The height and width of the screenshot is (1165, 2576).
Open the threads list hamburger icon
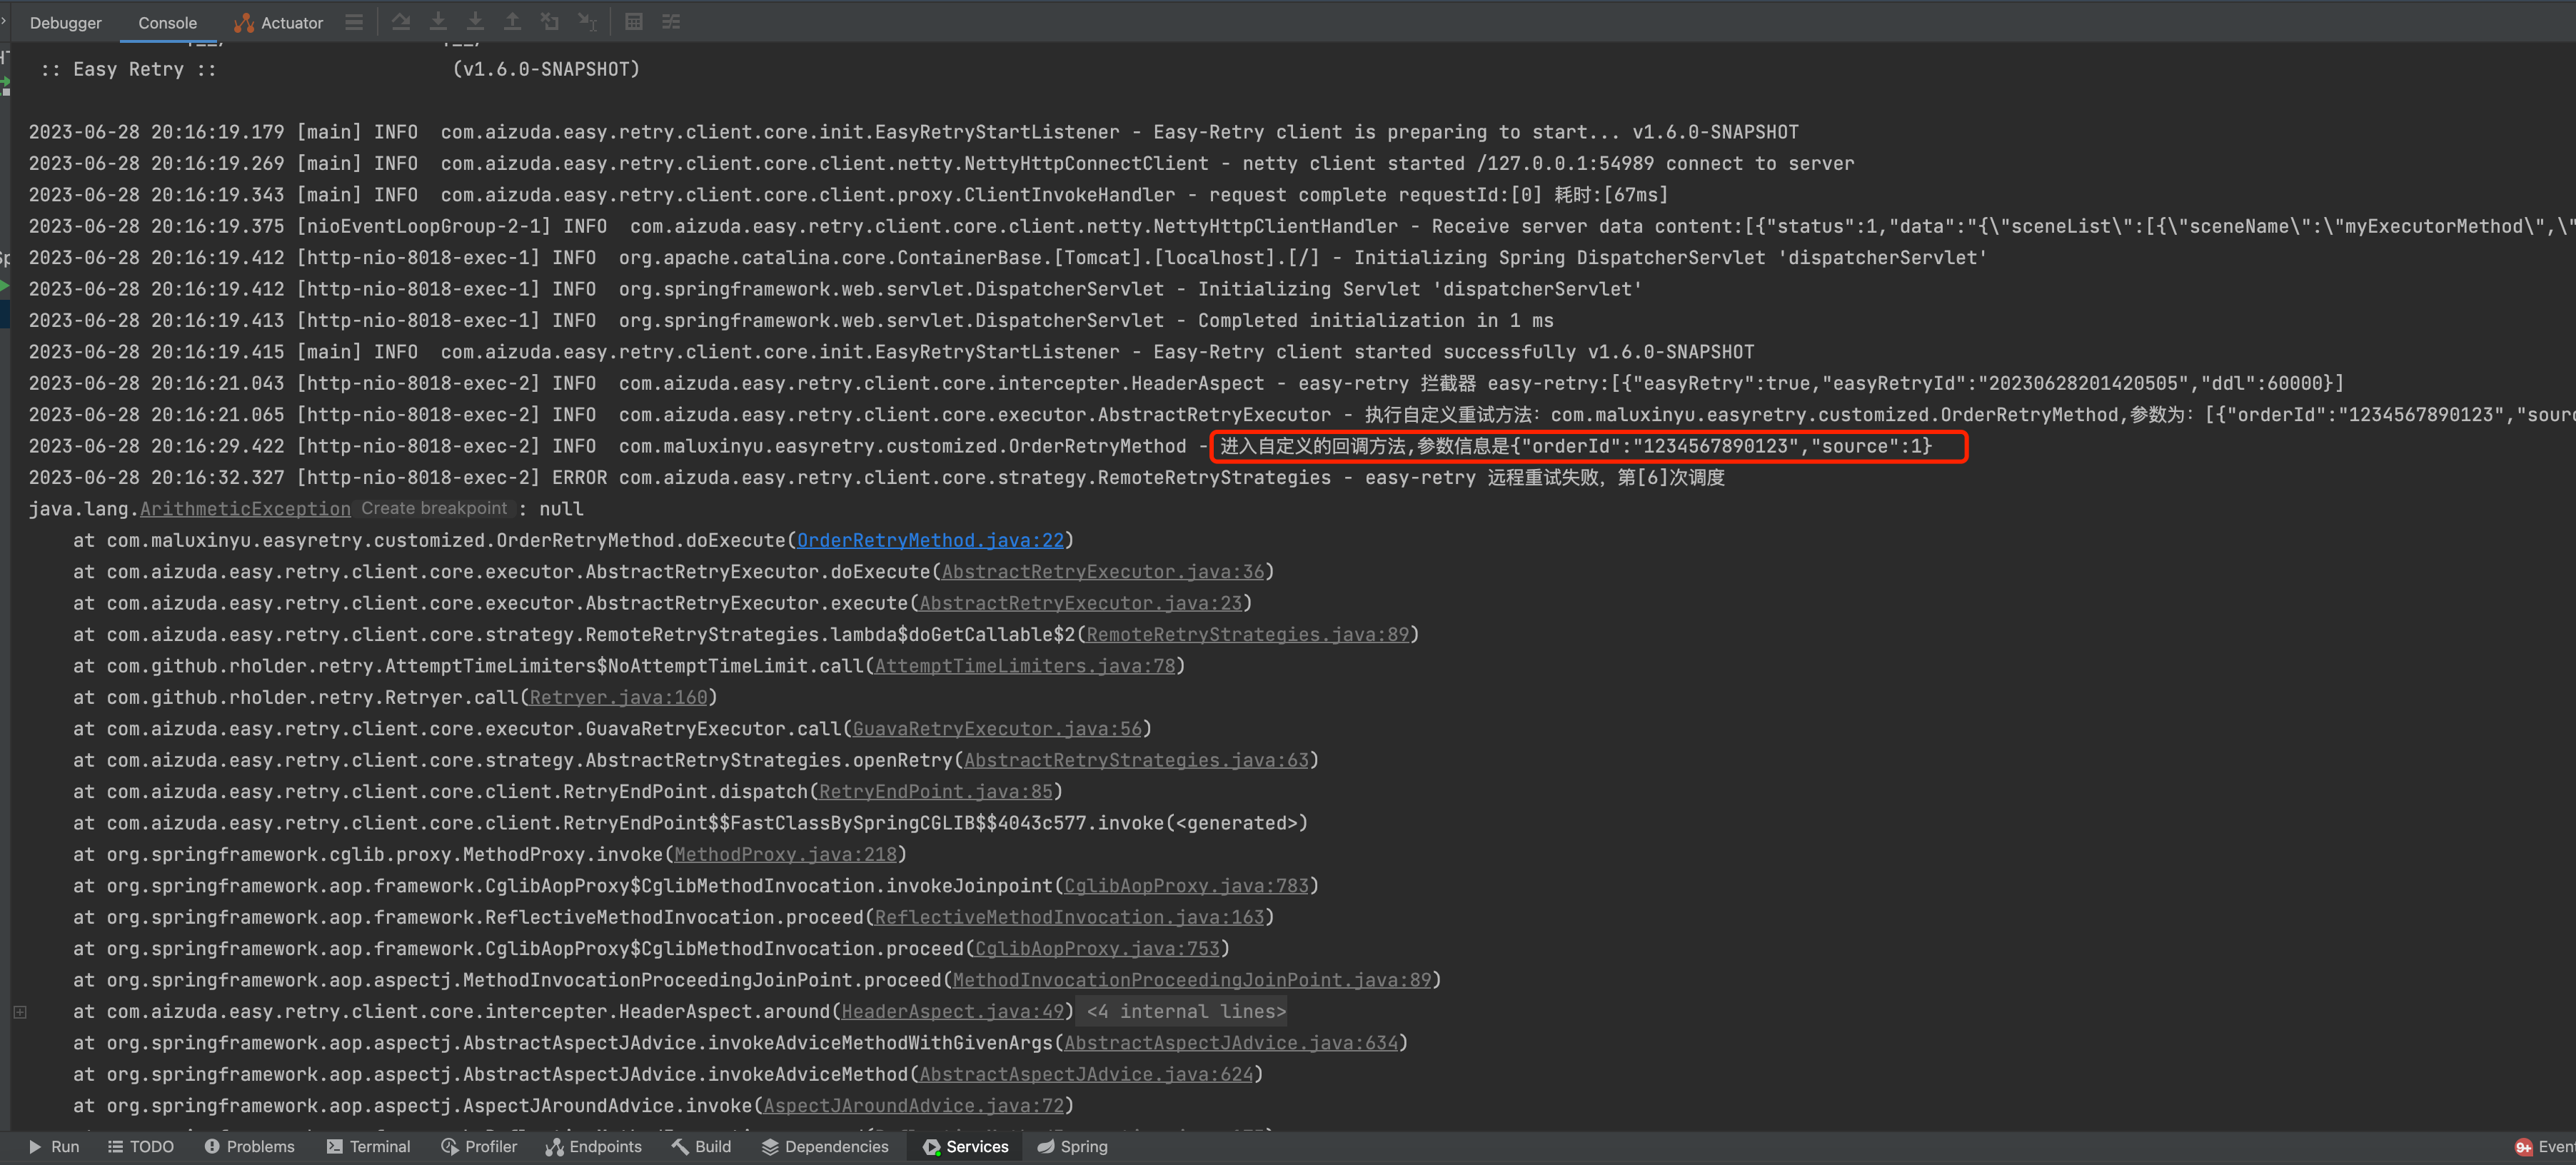(354, 22)
